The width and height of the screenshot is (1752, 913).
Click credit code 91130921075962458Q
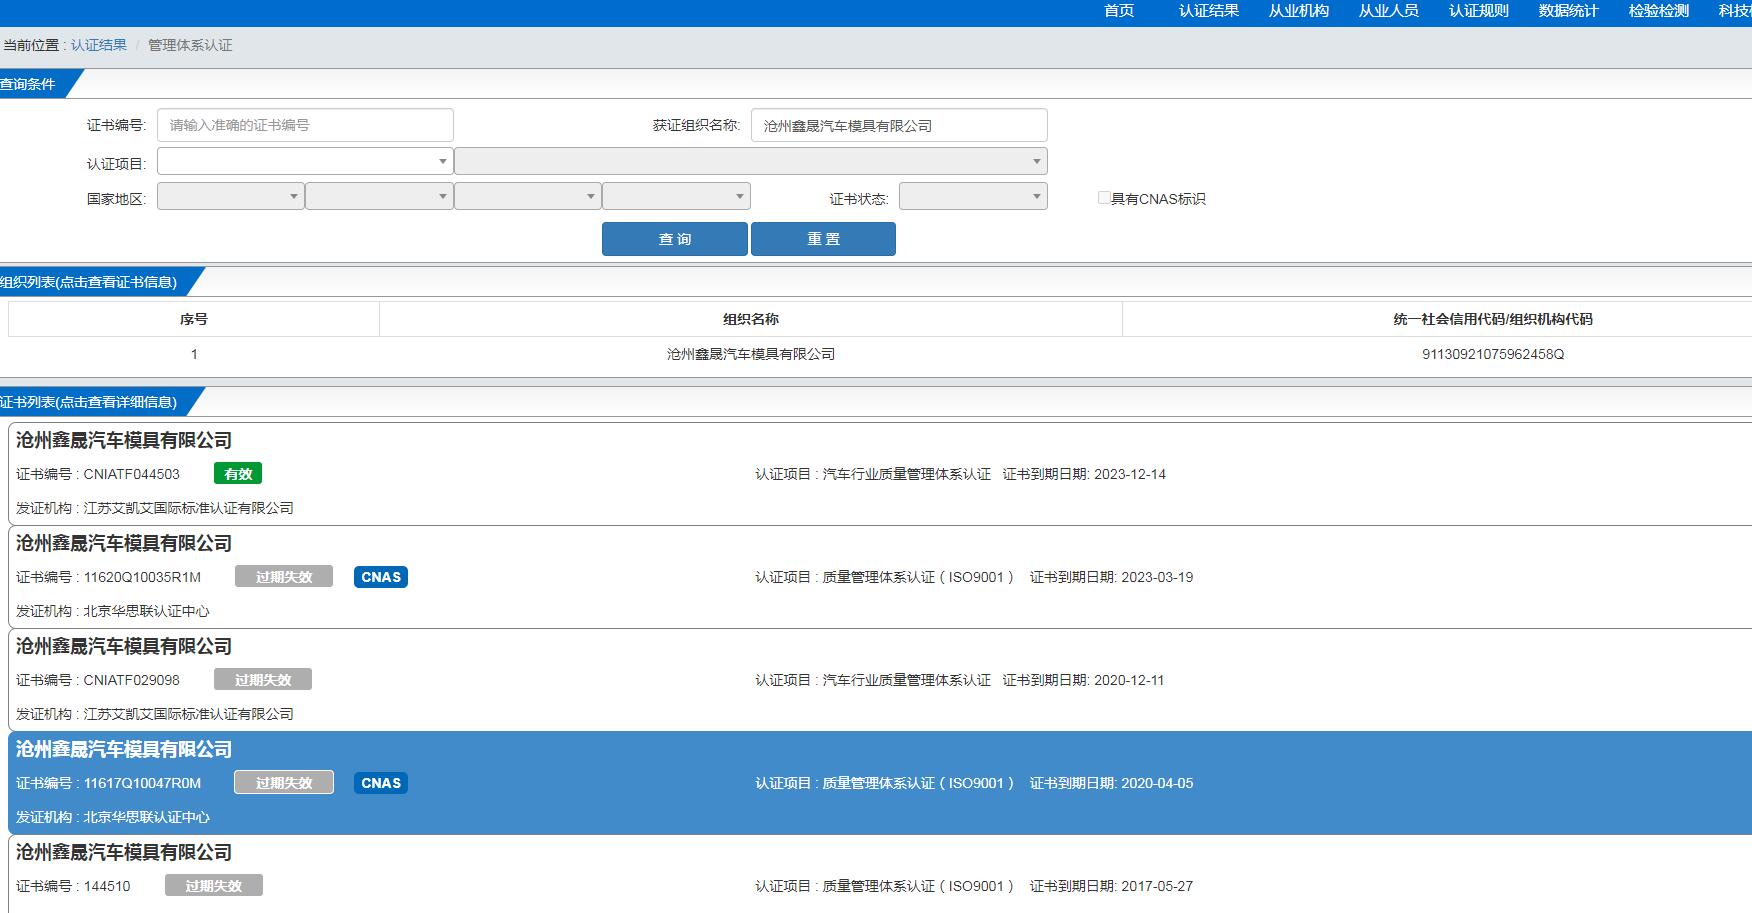(1493, 354)
